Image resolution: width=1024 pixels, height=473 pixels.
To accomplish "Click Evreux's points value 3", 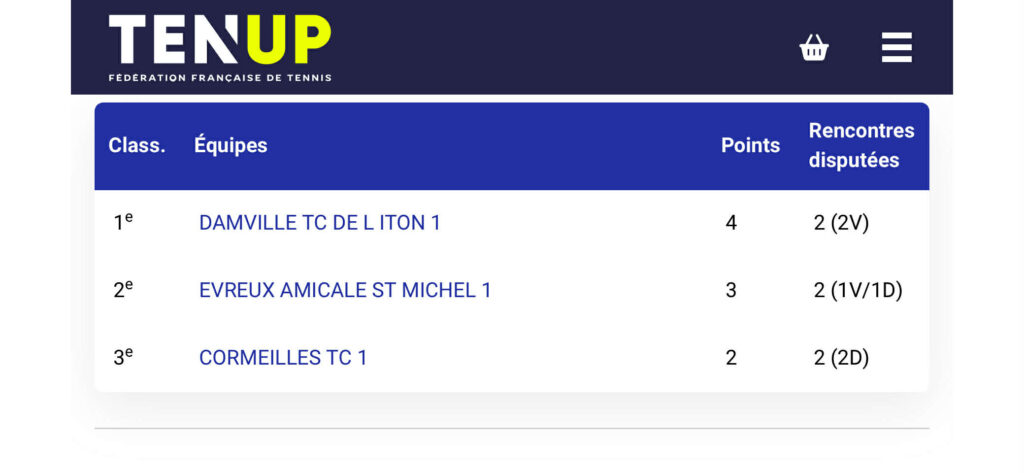I will pos(731,290).
